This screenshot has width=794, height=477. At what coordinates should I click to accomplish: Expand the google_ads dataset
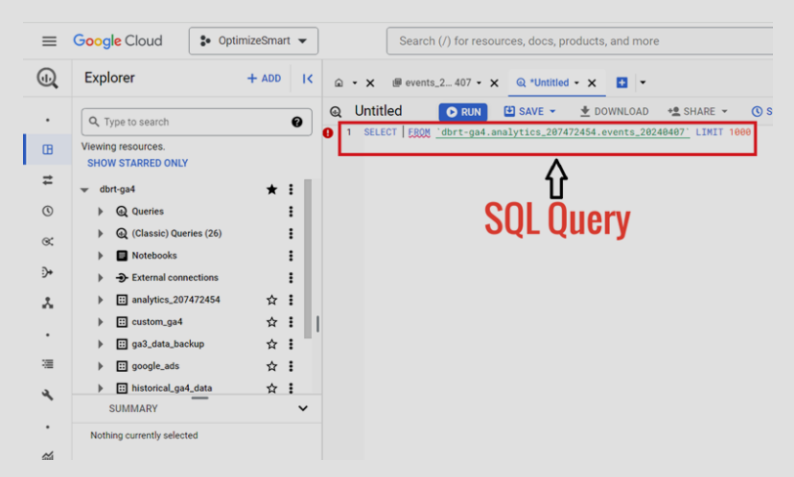[x=100, y=366]
